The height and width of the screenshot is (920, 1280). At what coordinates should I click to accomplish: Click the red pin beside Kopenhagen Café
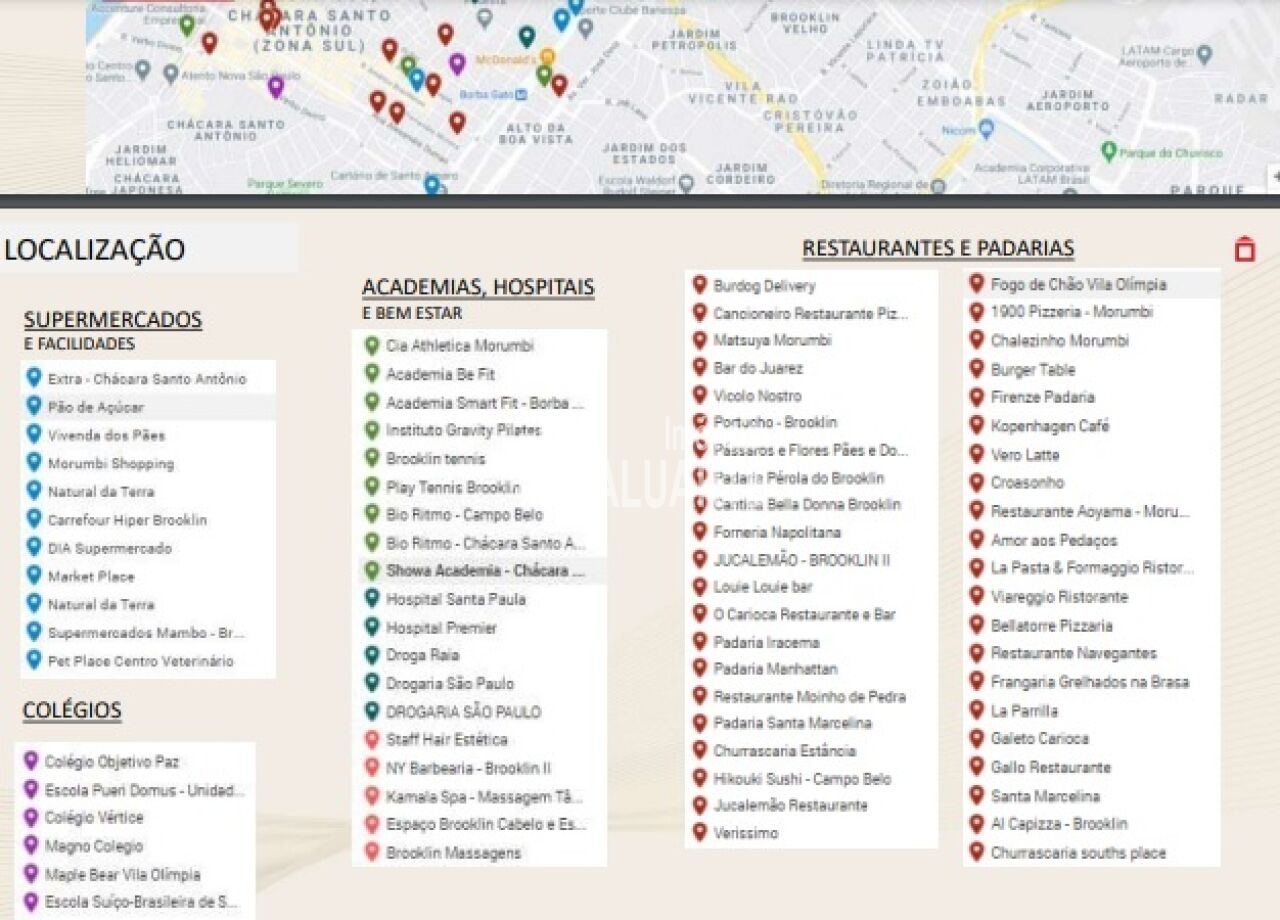coord(977,426)
